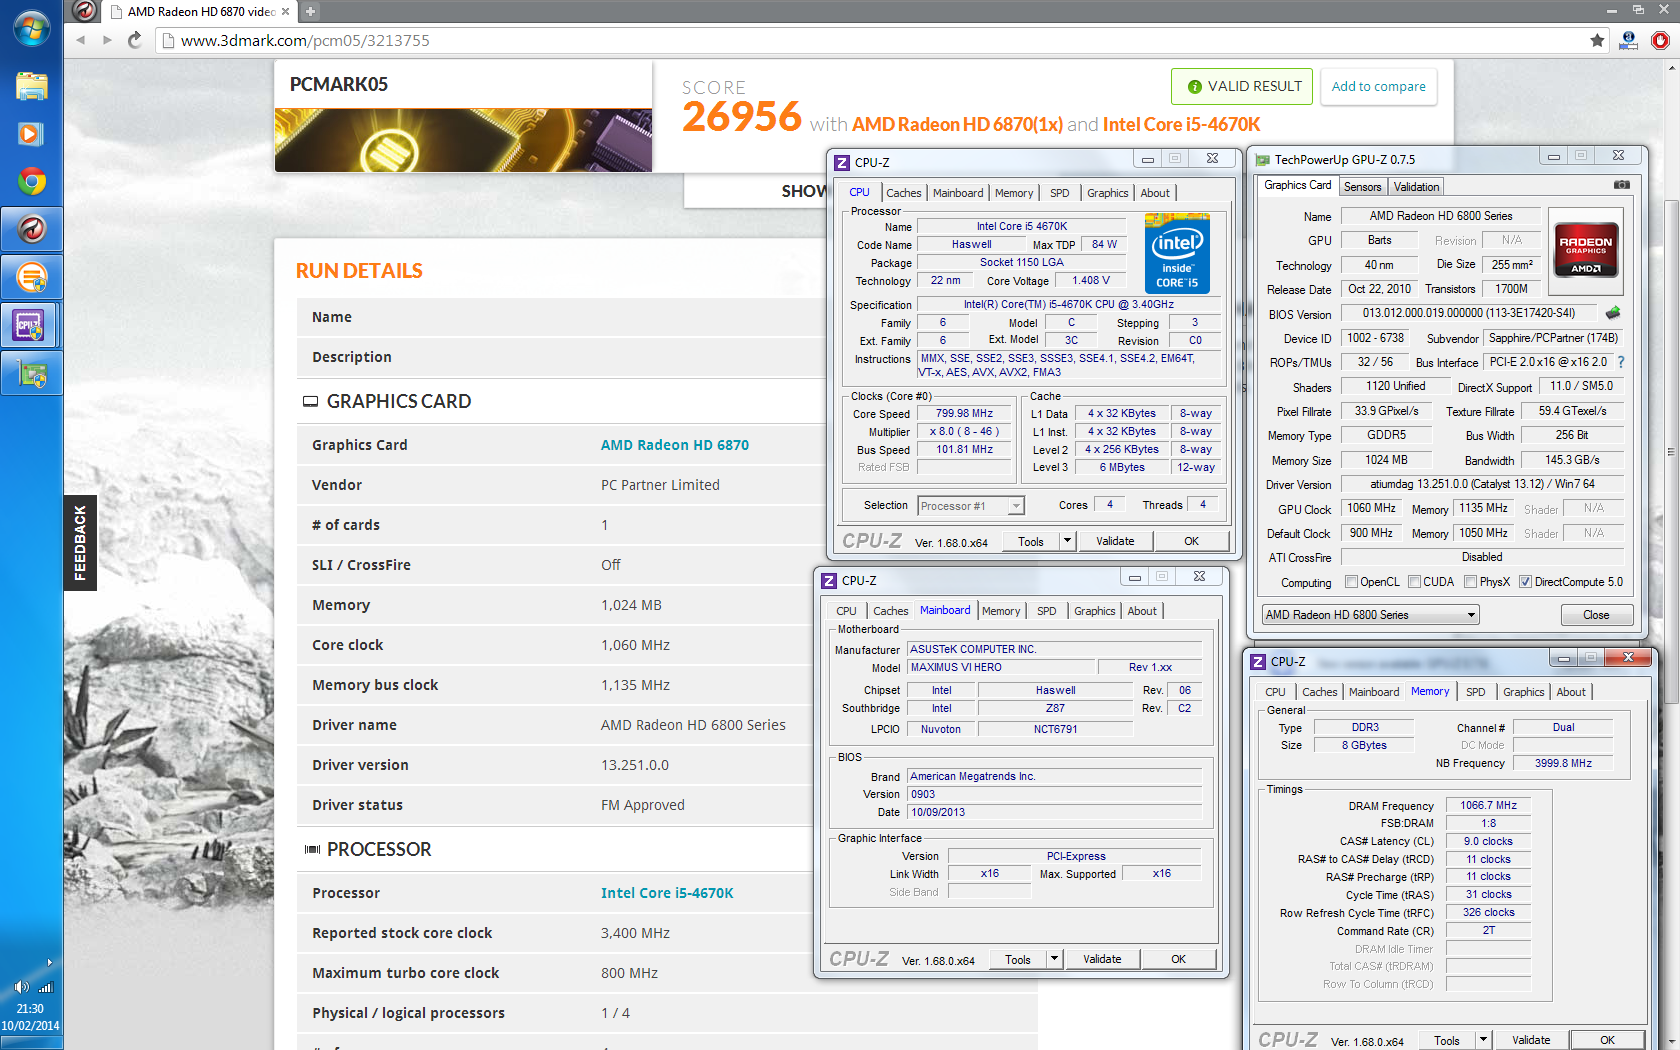Enable the PhysX checkbox in GPU-Z

[1470, 582]
